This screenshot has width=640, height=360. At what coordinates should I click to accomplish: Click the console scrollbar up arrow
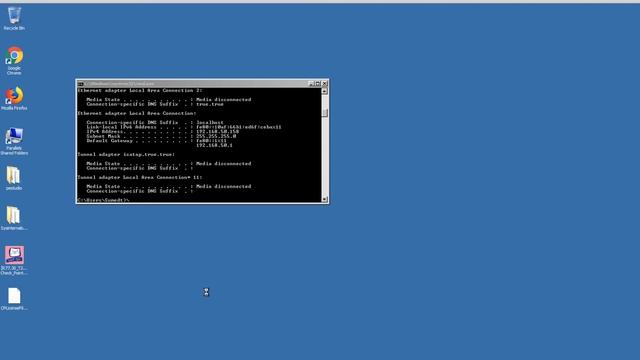coord(324,91)
